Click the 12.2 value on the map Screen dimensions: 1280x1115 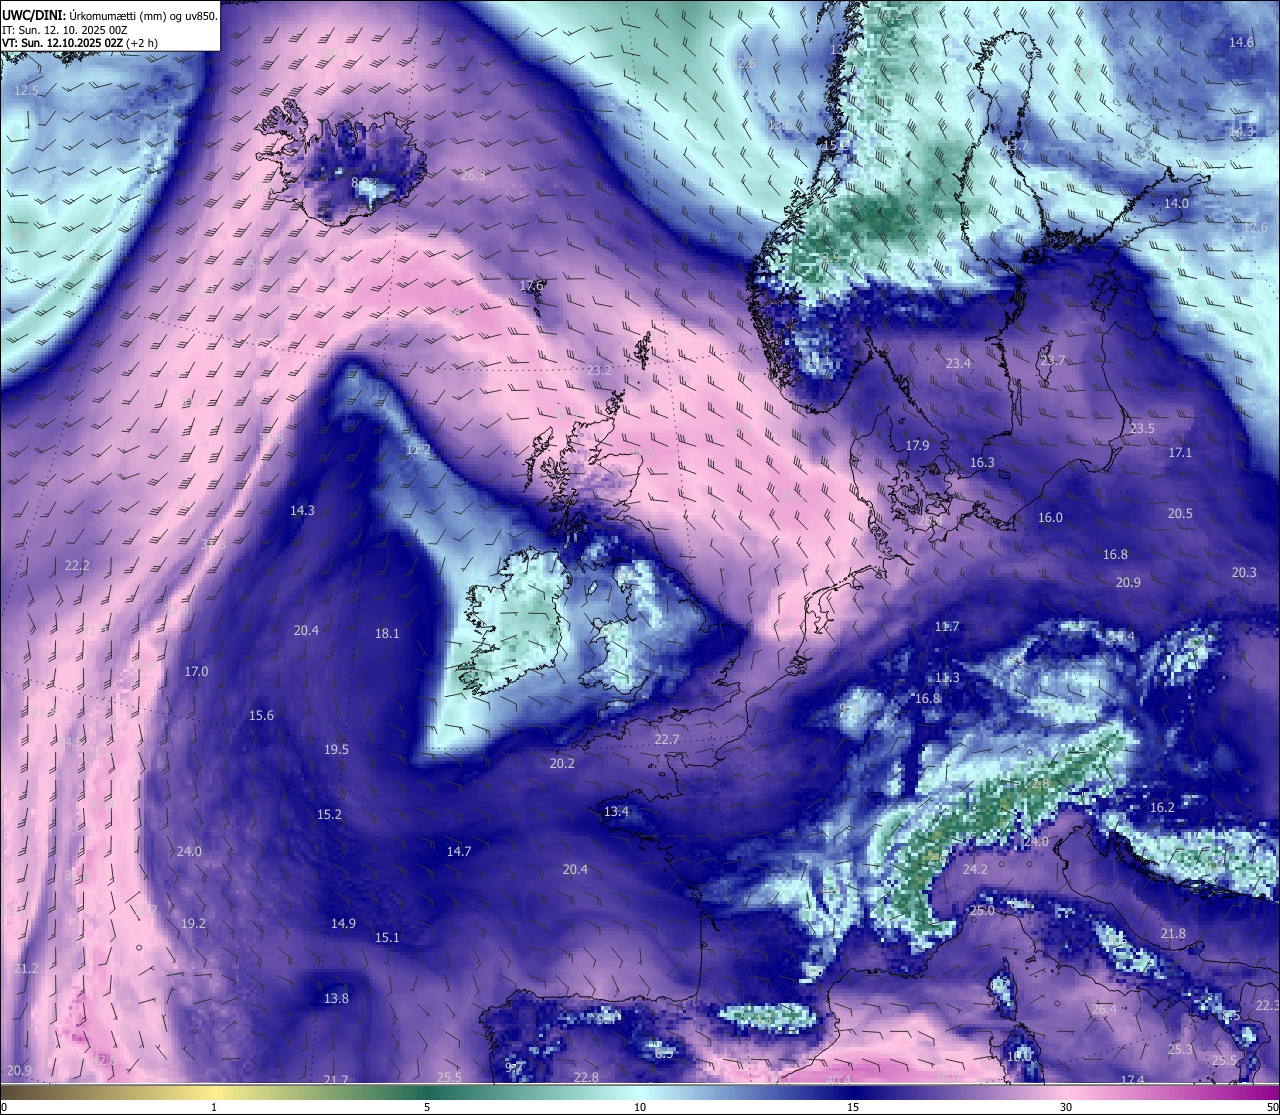click(x=418, y=450)
